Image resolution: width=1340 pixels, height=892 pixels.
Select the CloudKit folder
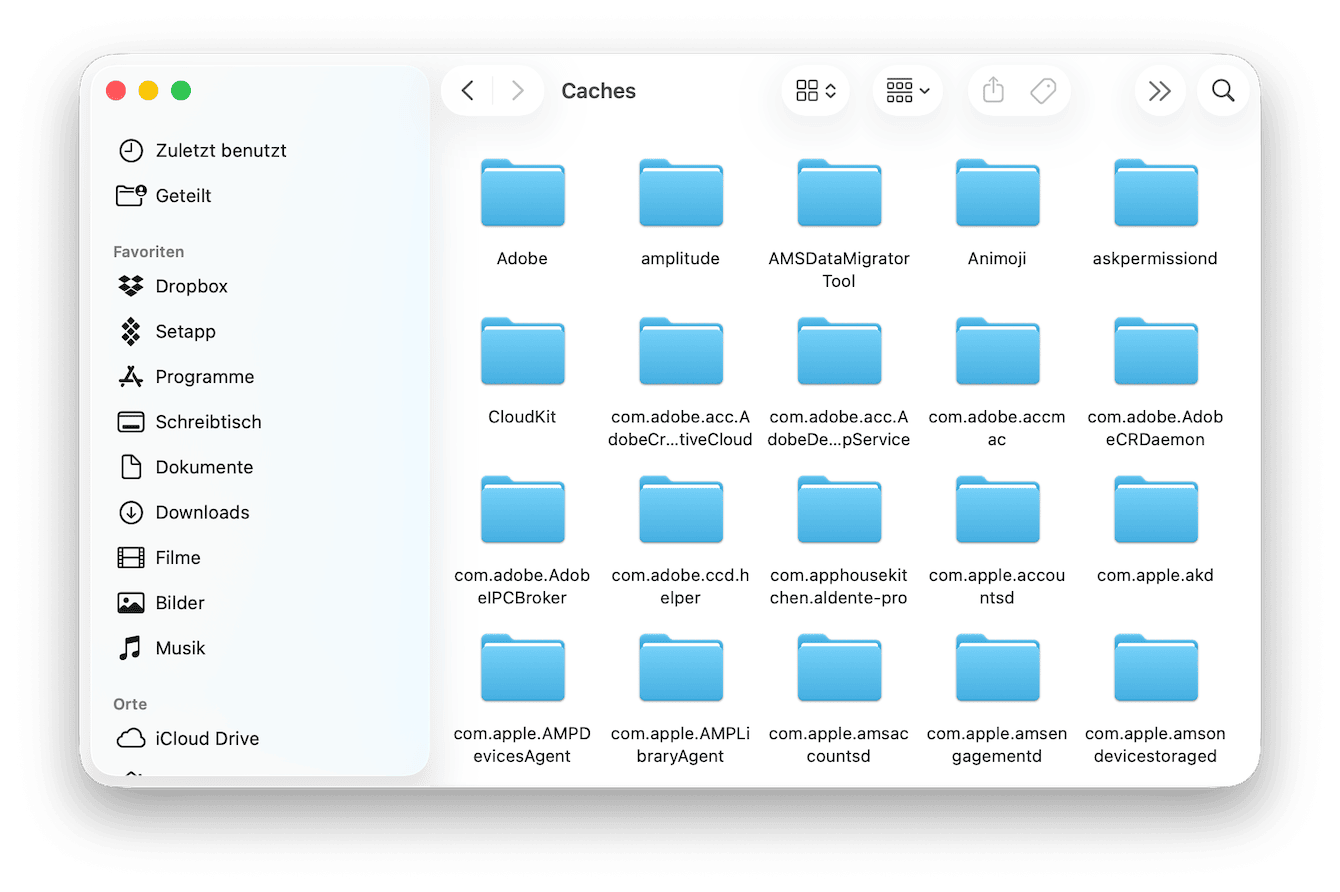pos(522,352)
